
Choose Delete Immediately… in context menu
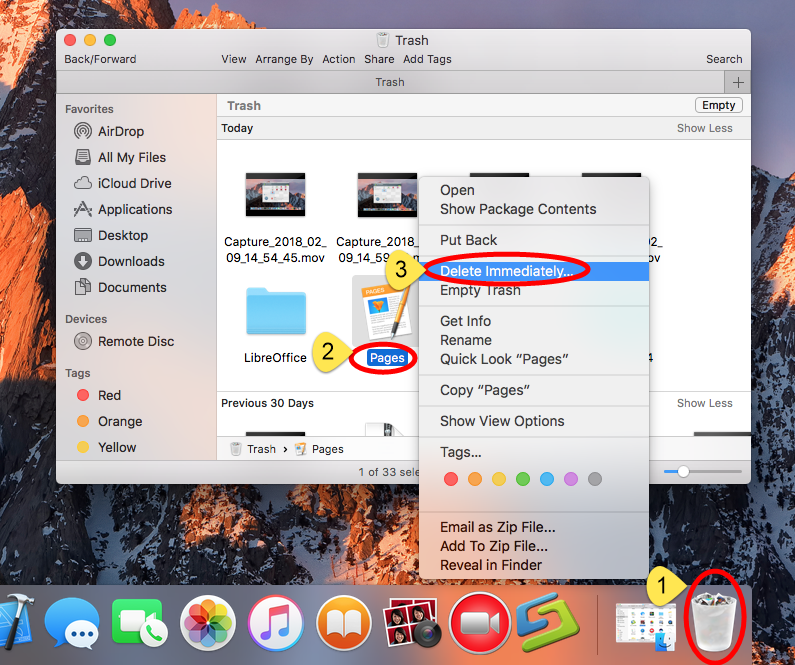coord(534,271)
